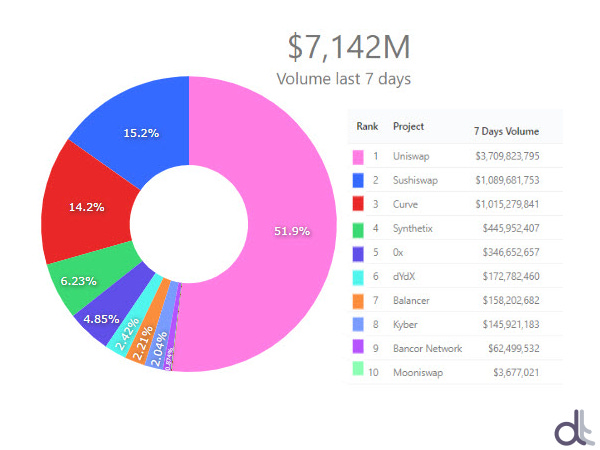Click the $62,499,532 volume value
Viewport: 600px width, 450px height.
point(514,349)
